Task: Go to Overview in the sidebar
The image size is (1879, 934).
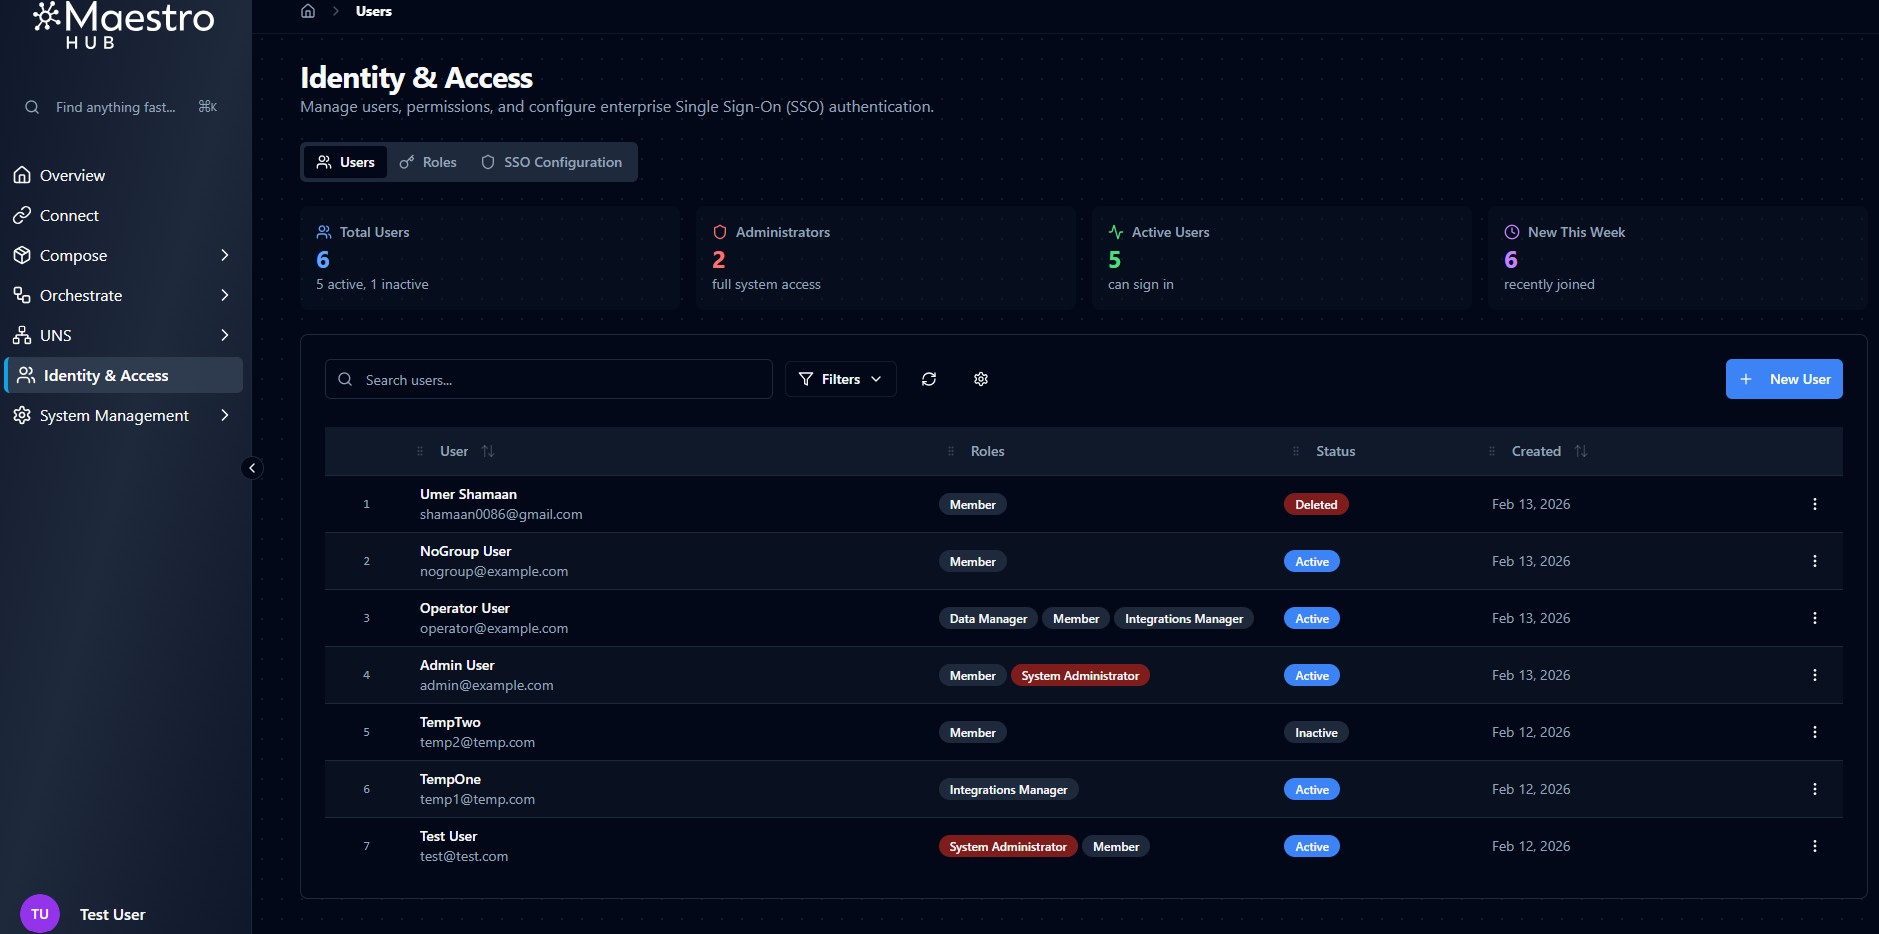Action: (72, 175)
